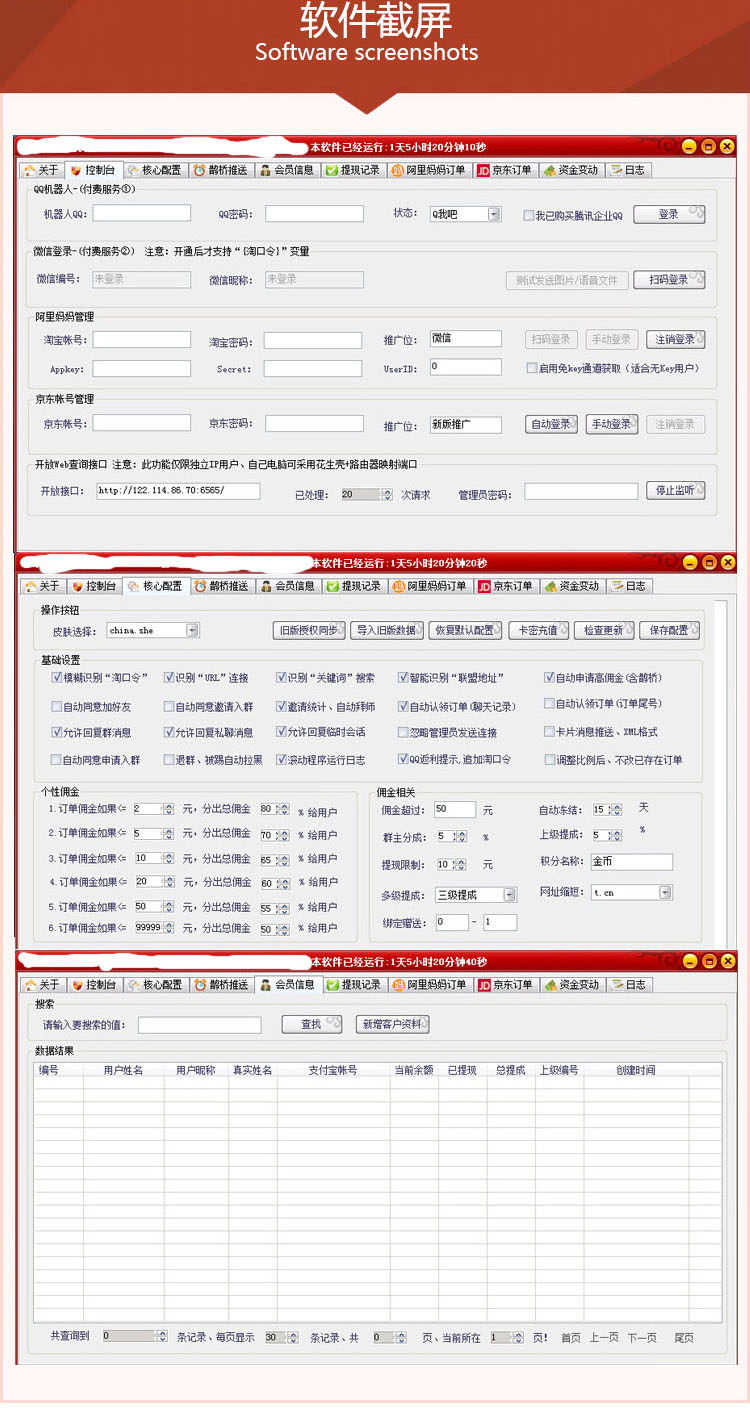The height and width of the screenshot is (1408, 750).
Task: Click 日志 icon in 会员信息 window
Action: [616, 985]
